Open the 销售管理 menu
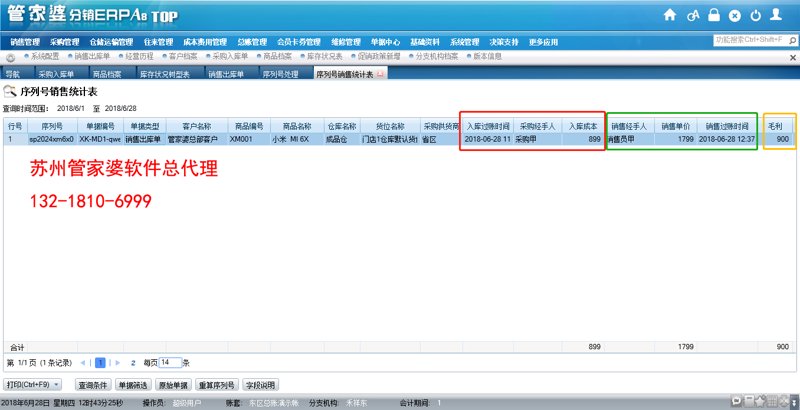Viewport: 800px width, 410px height. (25, 42)
